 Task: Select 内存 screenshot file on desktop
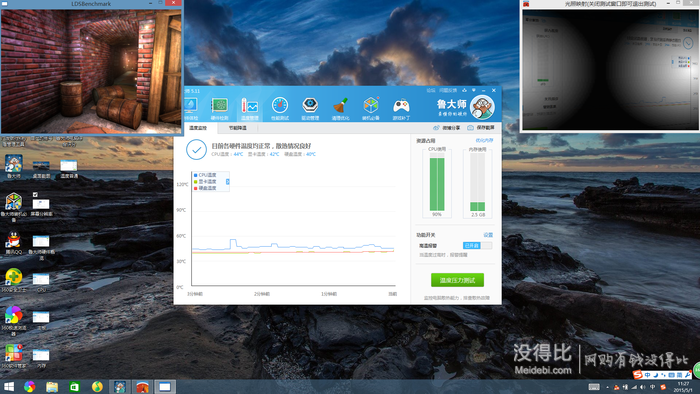(41, 359)
